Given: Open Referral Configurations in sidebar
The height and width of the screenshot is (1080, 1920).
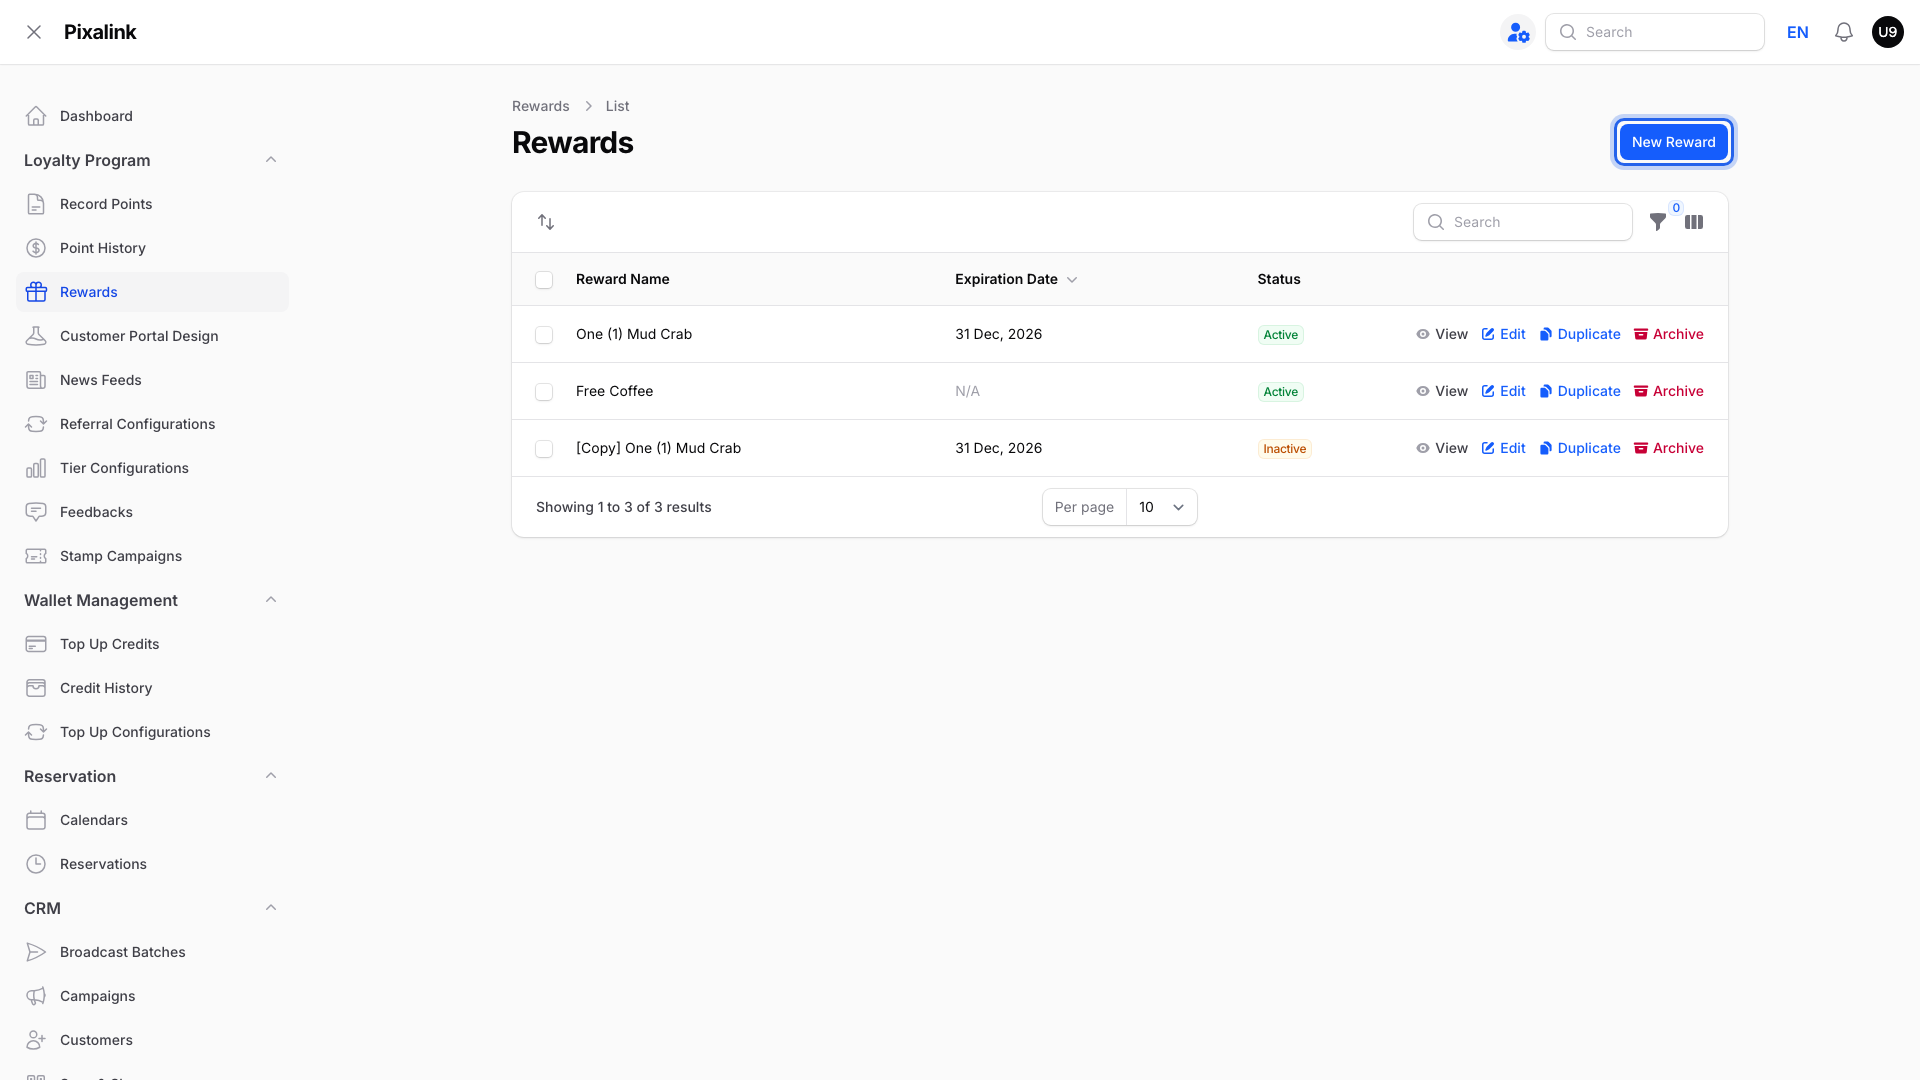Looking at the screenshot, I should tap(152, 424).
